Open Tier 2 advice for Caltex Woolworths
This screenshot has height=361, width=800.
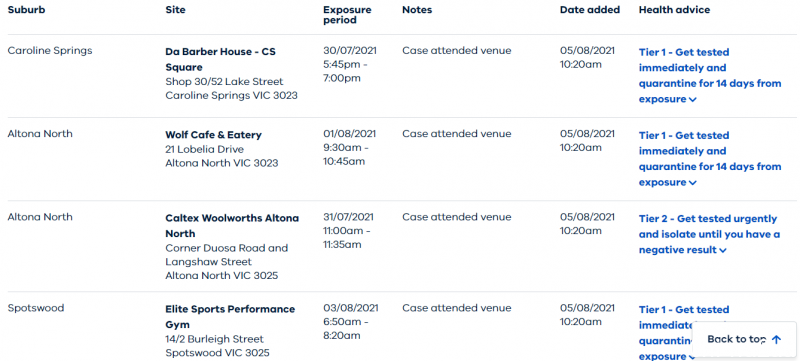pos(709,235)
